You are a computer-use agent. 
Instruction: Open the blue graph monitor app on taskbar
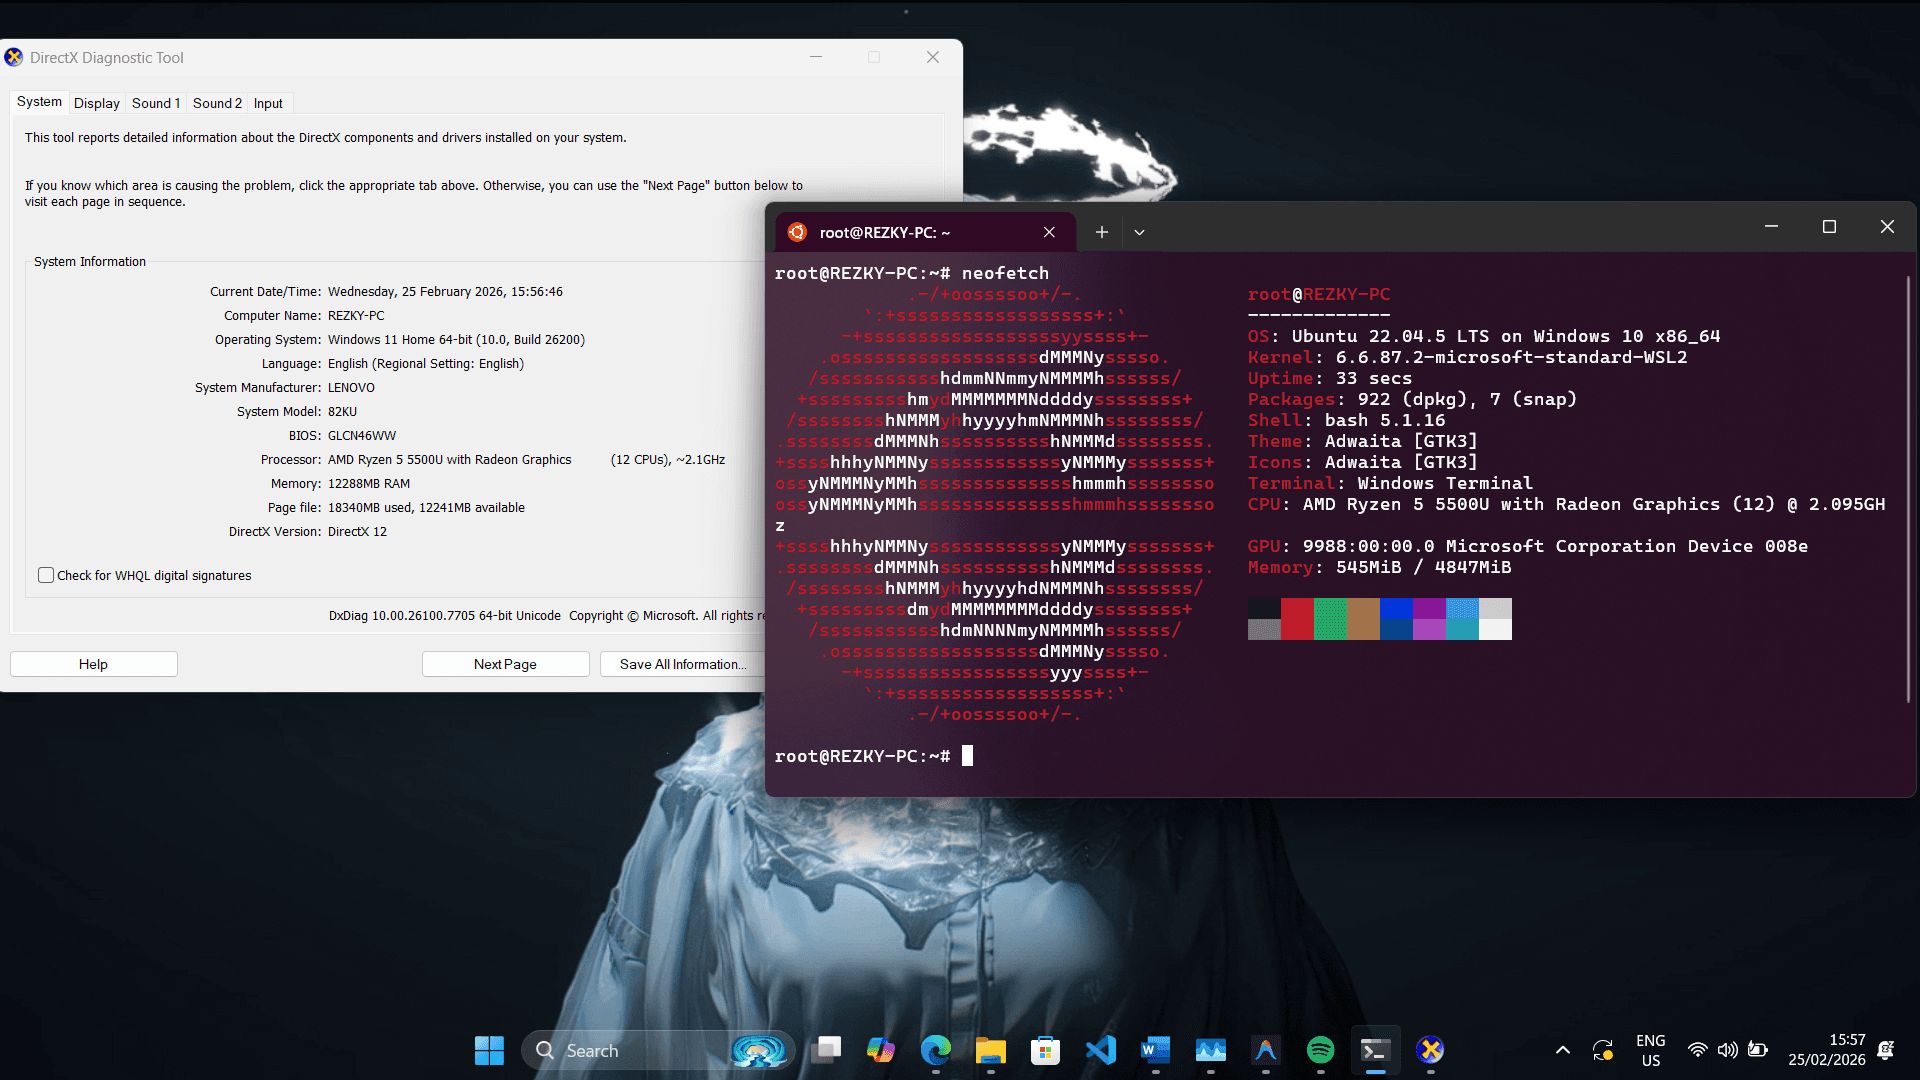(x=1211, y=1050)
